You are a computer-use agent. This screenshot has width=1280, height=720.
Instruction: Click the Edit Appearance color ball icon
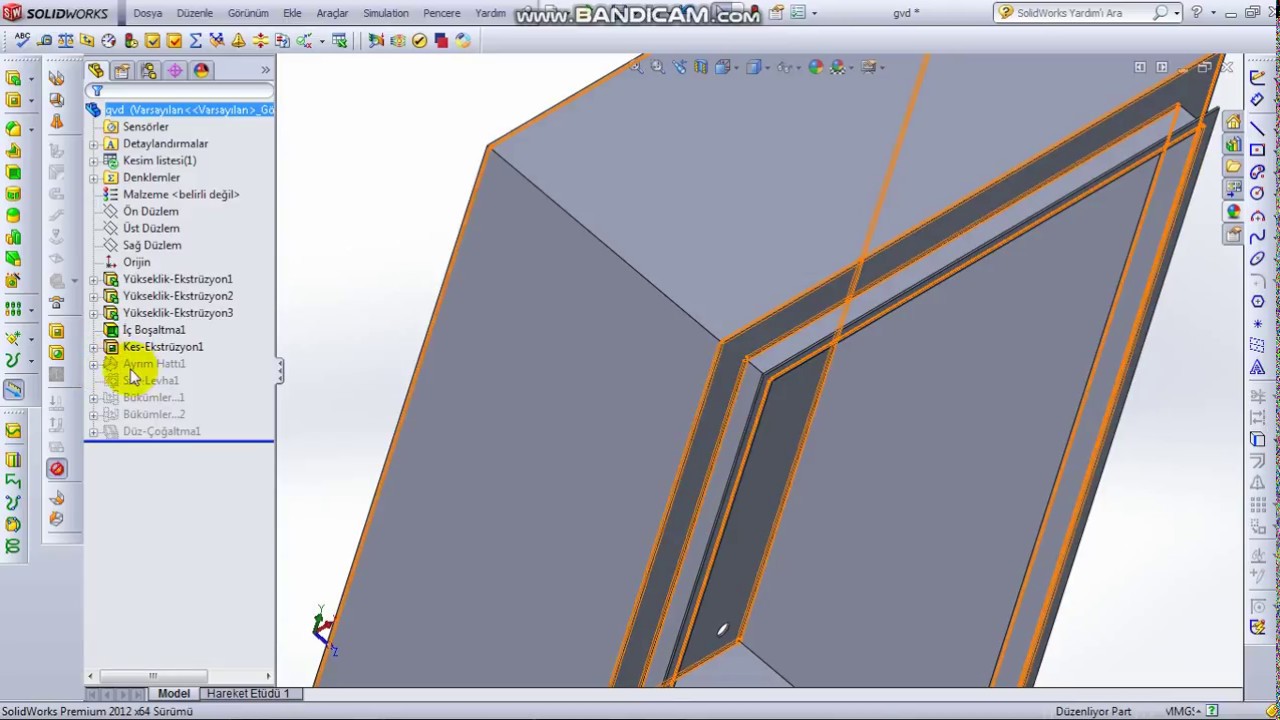tap(815, 67)
